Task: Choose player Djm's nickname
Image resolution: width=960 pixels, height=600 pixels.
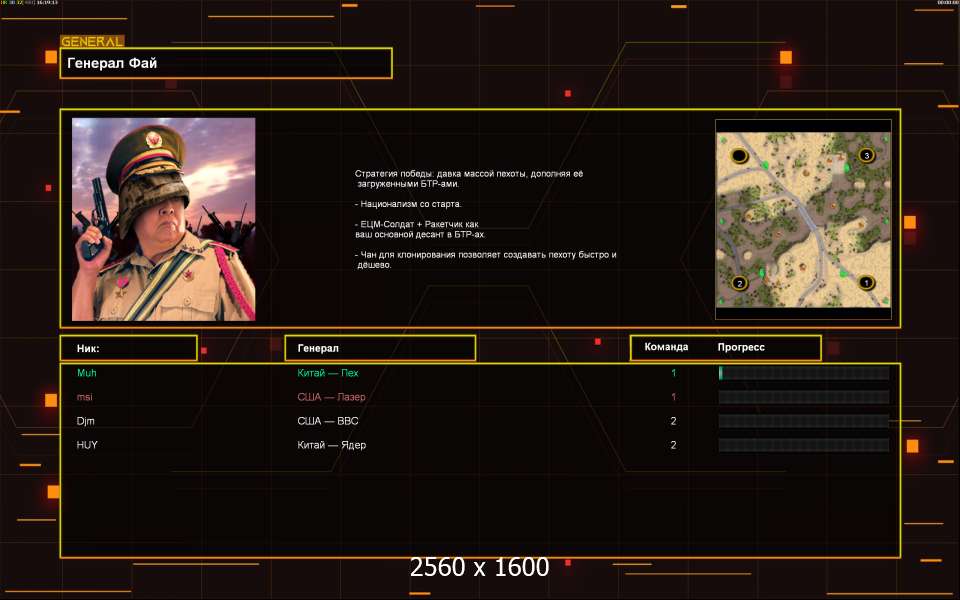Action: [x=86, y=421]
